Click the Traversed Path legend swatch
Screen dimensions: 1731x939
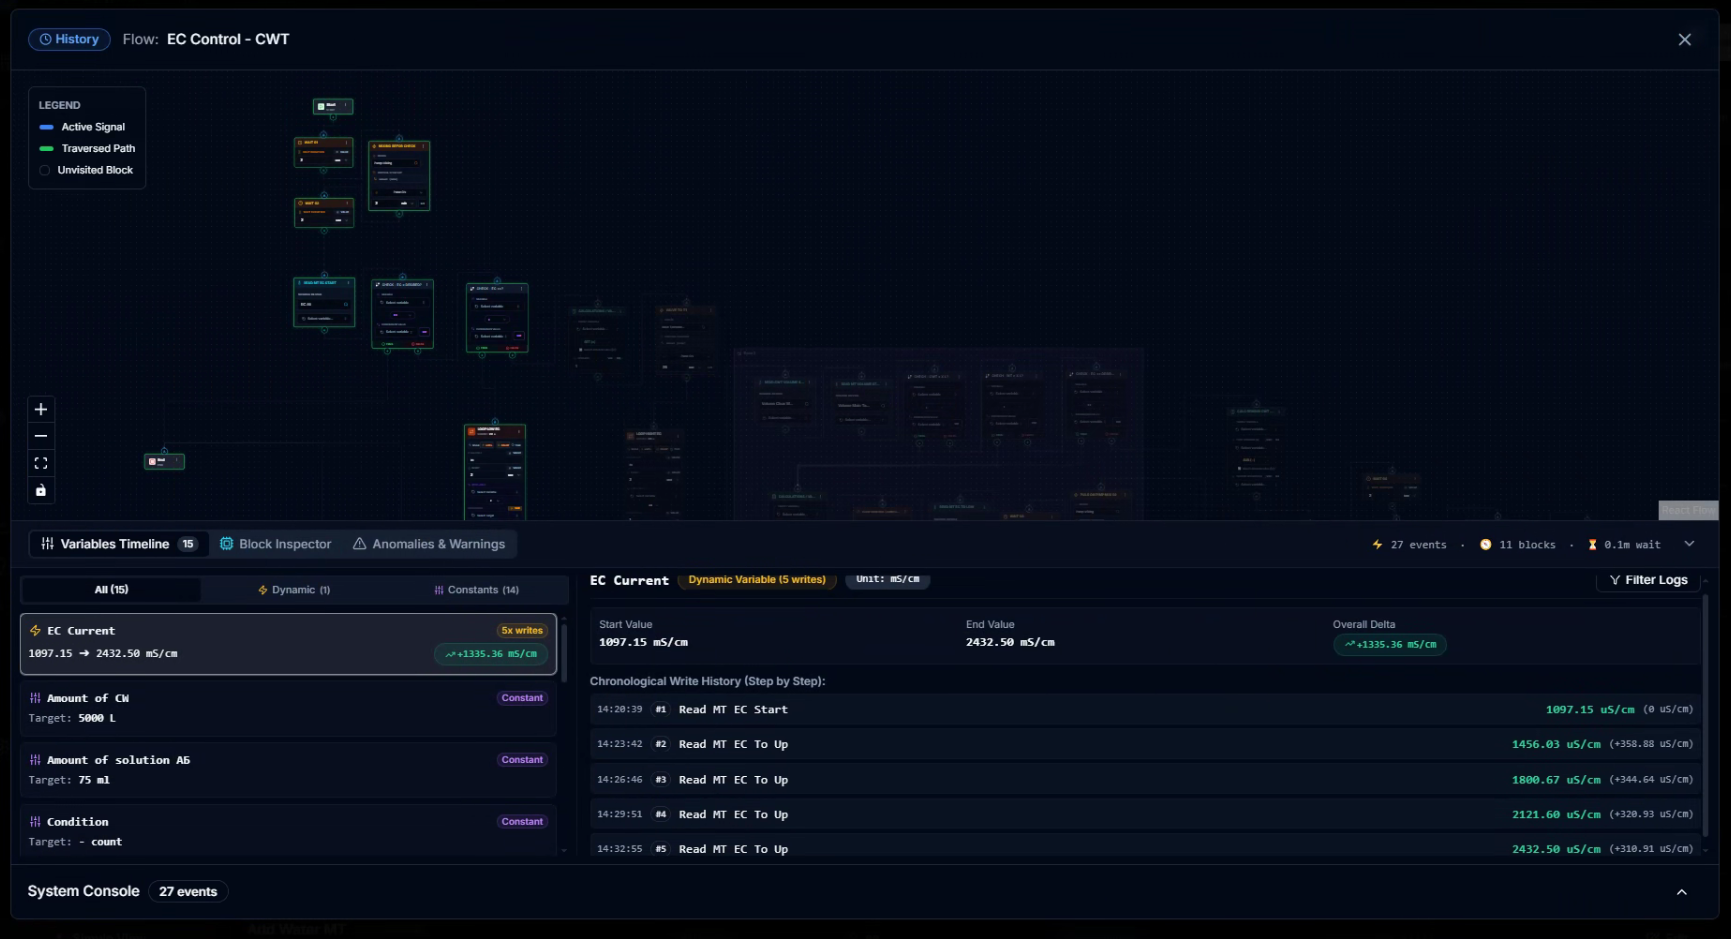point(46,149)
